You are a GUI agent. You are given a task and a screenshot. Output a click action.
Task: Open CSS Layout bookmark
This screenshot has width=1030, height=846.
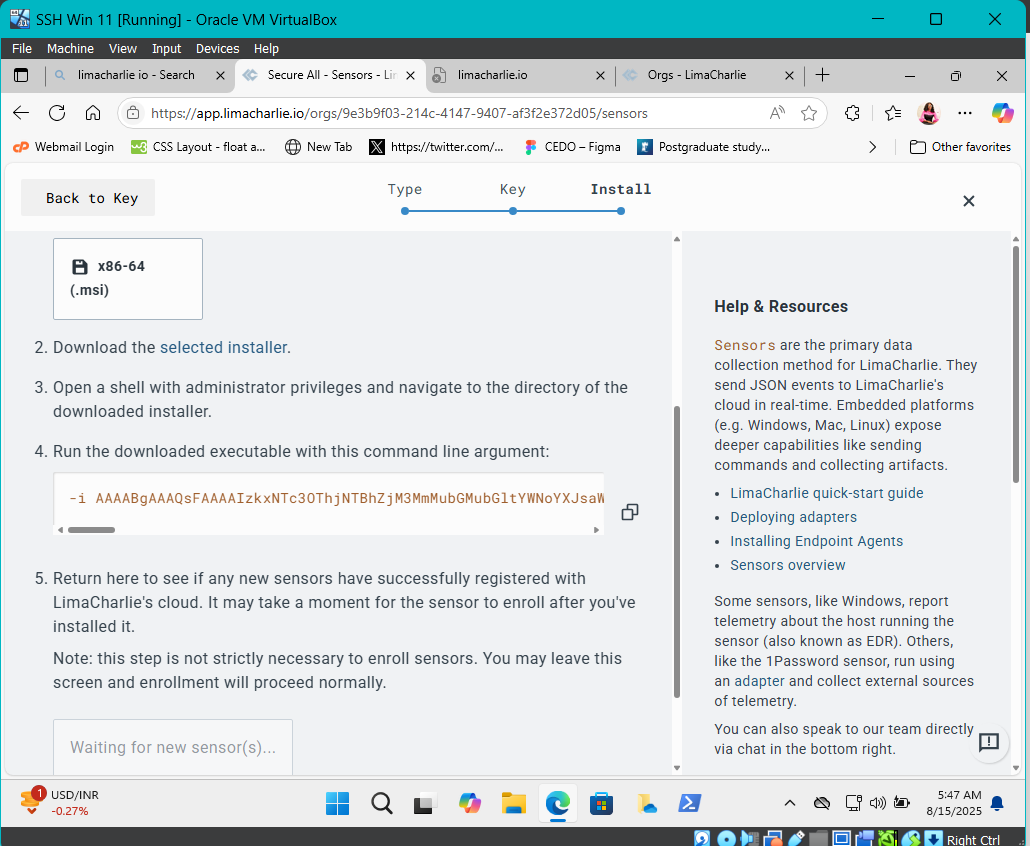click(198, 147)
